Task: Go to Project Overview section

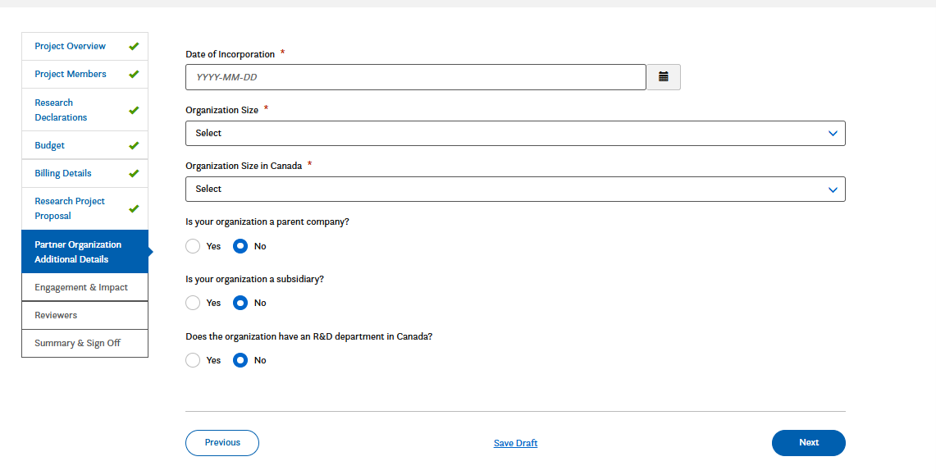Action: tap(85, 46)
